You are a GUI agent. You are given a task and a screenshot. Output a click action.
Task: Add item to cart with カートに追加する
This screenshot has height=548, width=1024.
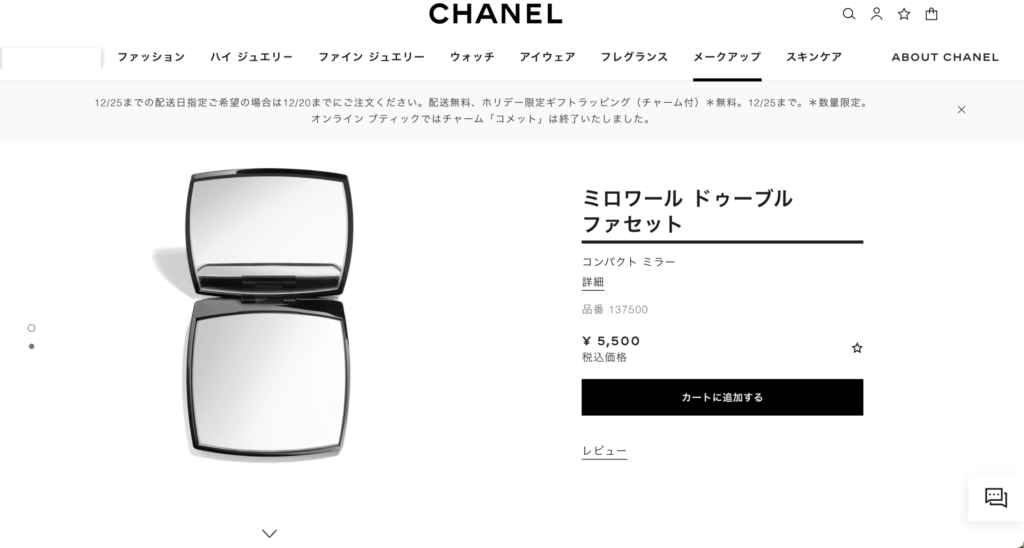tap(722, 397)
